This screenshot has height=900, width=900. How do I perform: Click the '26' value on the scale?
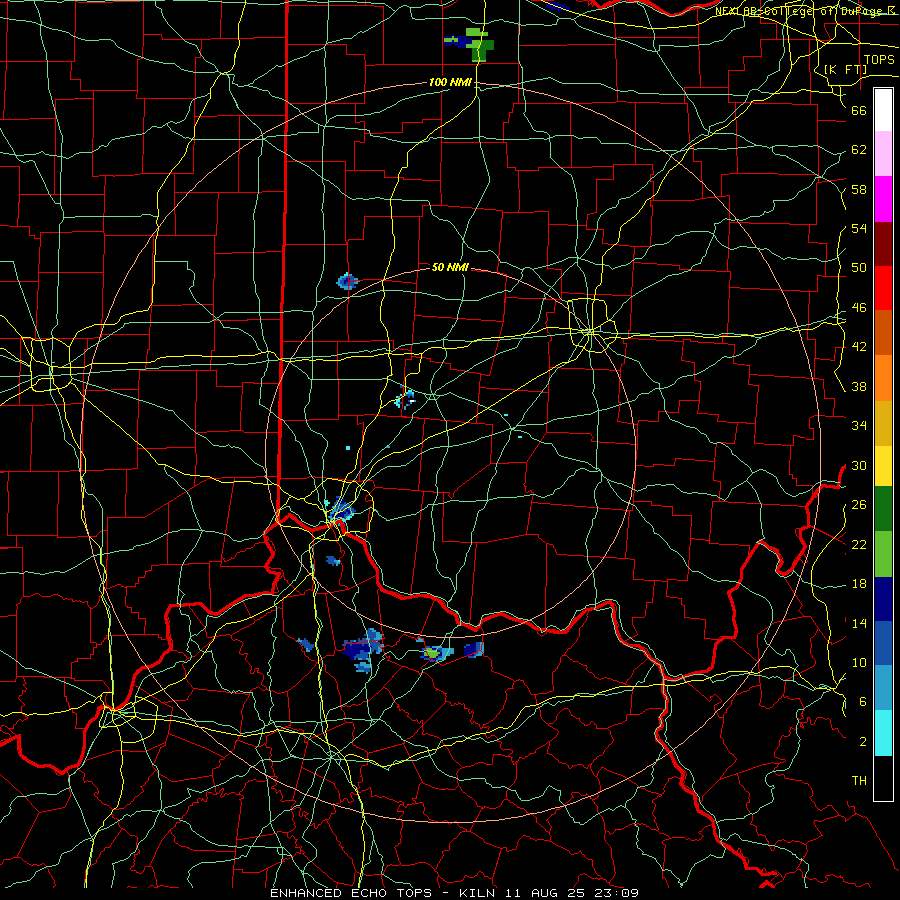[859, 505]
